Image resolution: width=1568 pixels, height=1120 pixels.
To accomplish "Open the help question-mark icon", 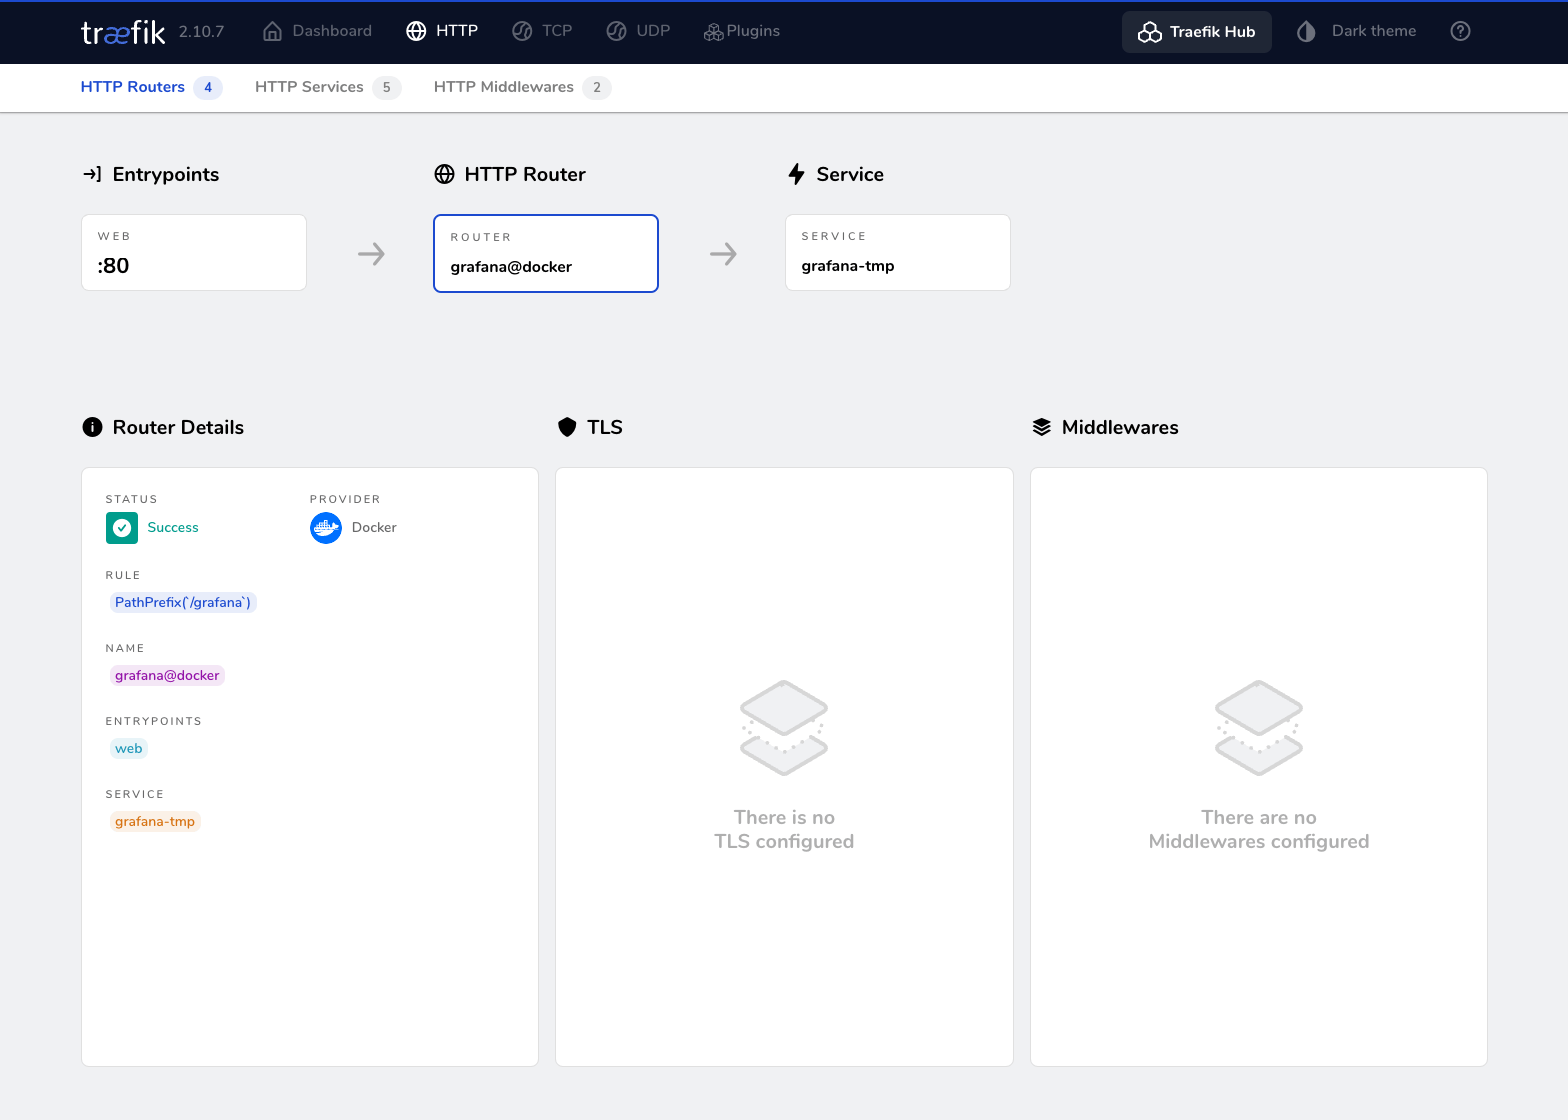I will click(1460, 31).
